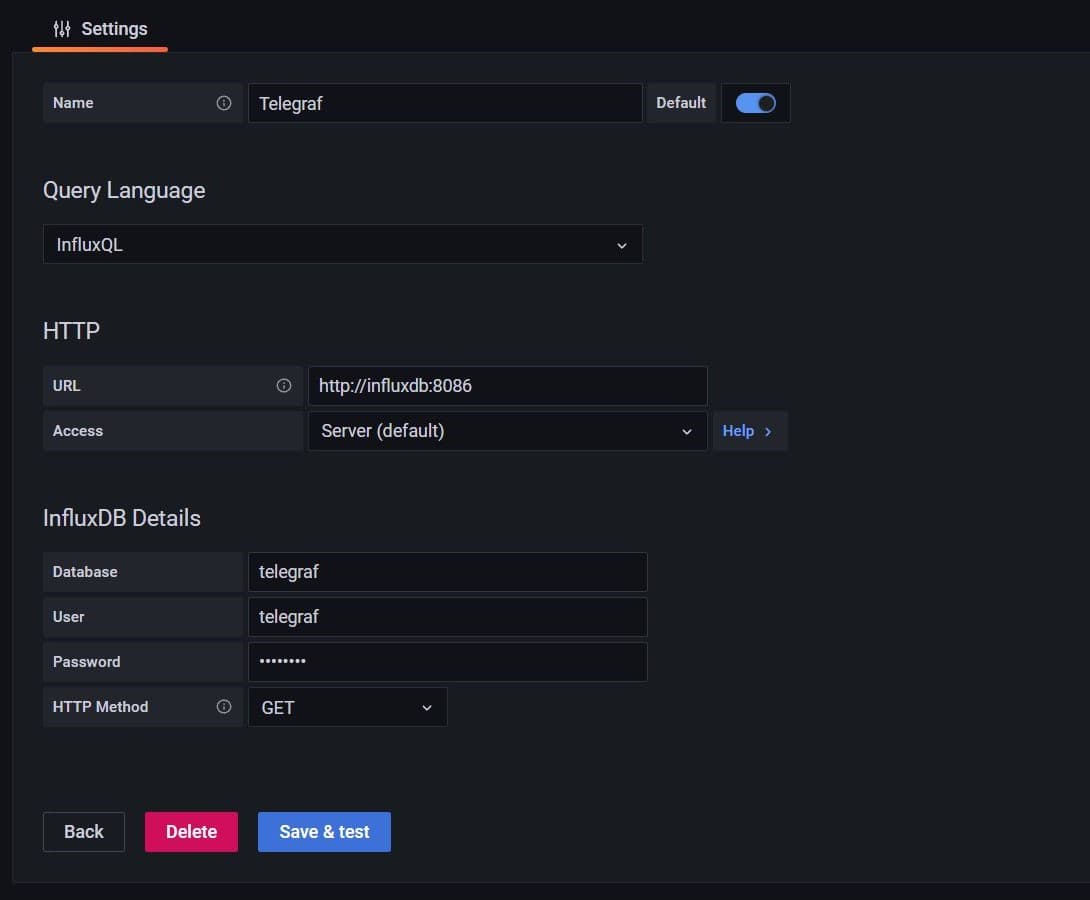Click the sliders icon beside Settings

click(62, 29)
